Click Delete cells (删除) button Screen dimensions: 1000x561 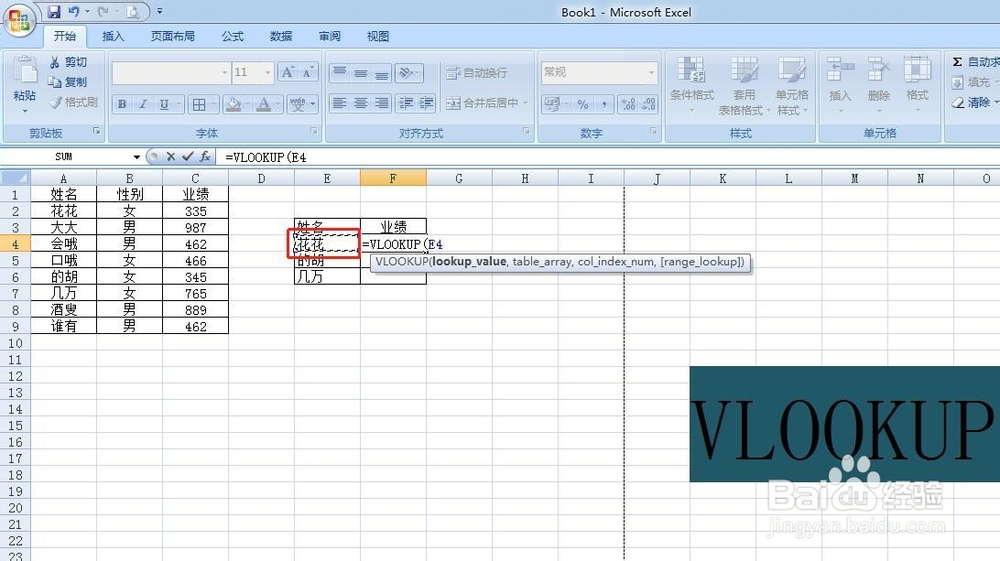pyautogui.click(x=879, y=85)
